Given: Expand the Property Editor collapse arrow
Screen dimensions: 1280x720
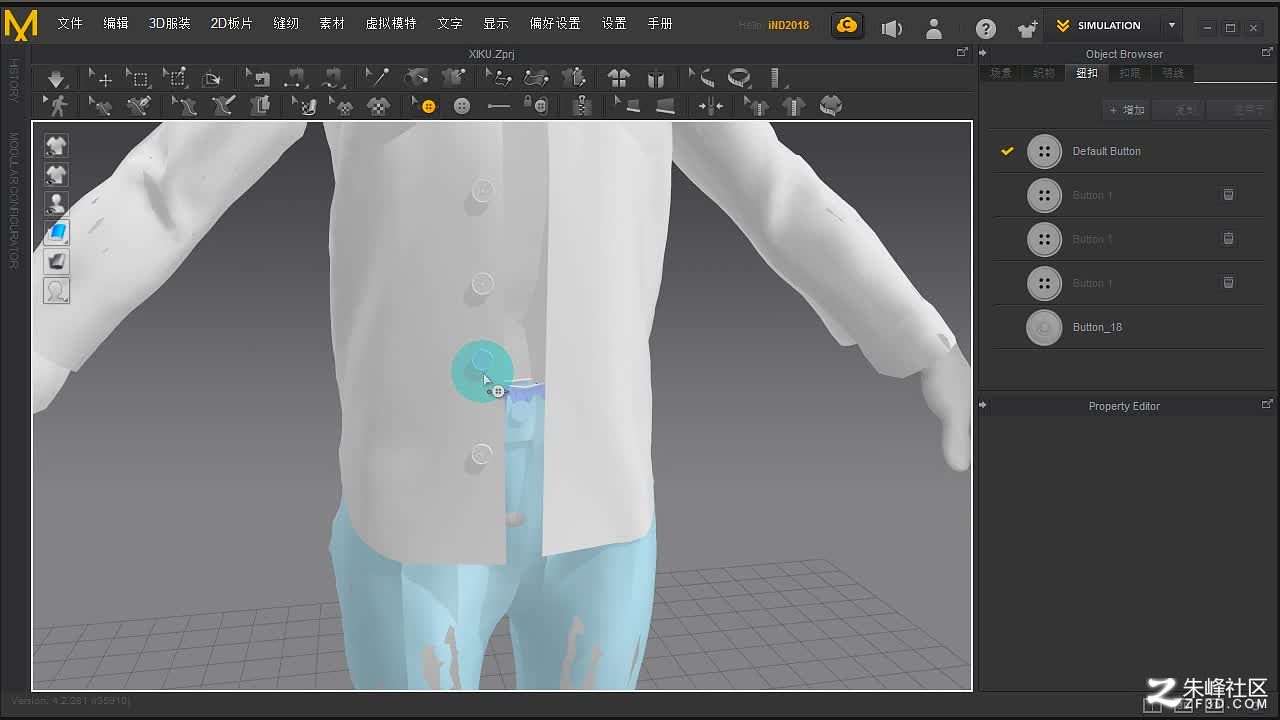Looking at the screenshot, I should point(983,406).
